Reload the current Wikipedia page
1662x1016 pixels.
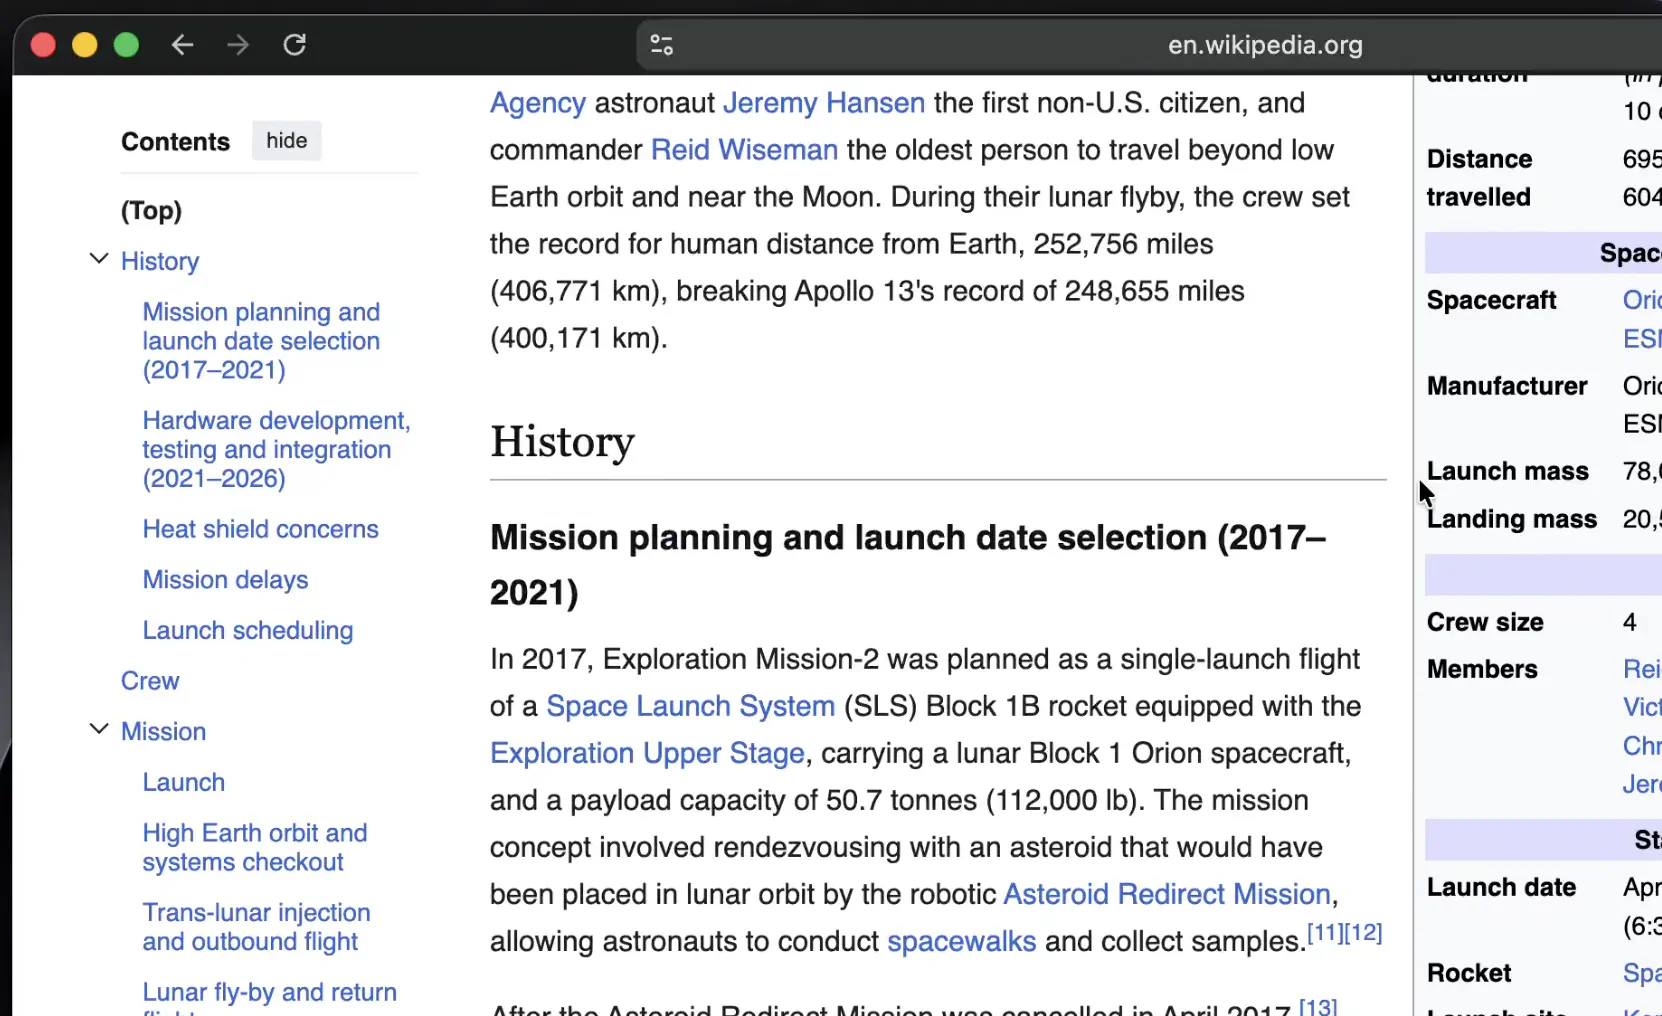[293, 44]
